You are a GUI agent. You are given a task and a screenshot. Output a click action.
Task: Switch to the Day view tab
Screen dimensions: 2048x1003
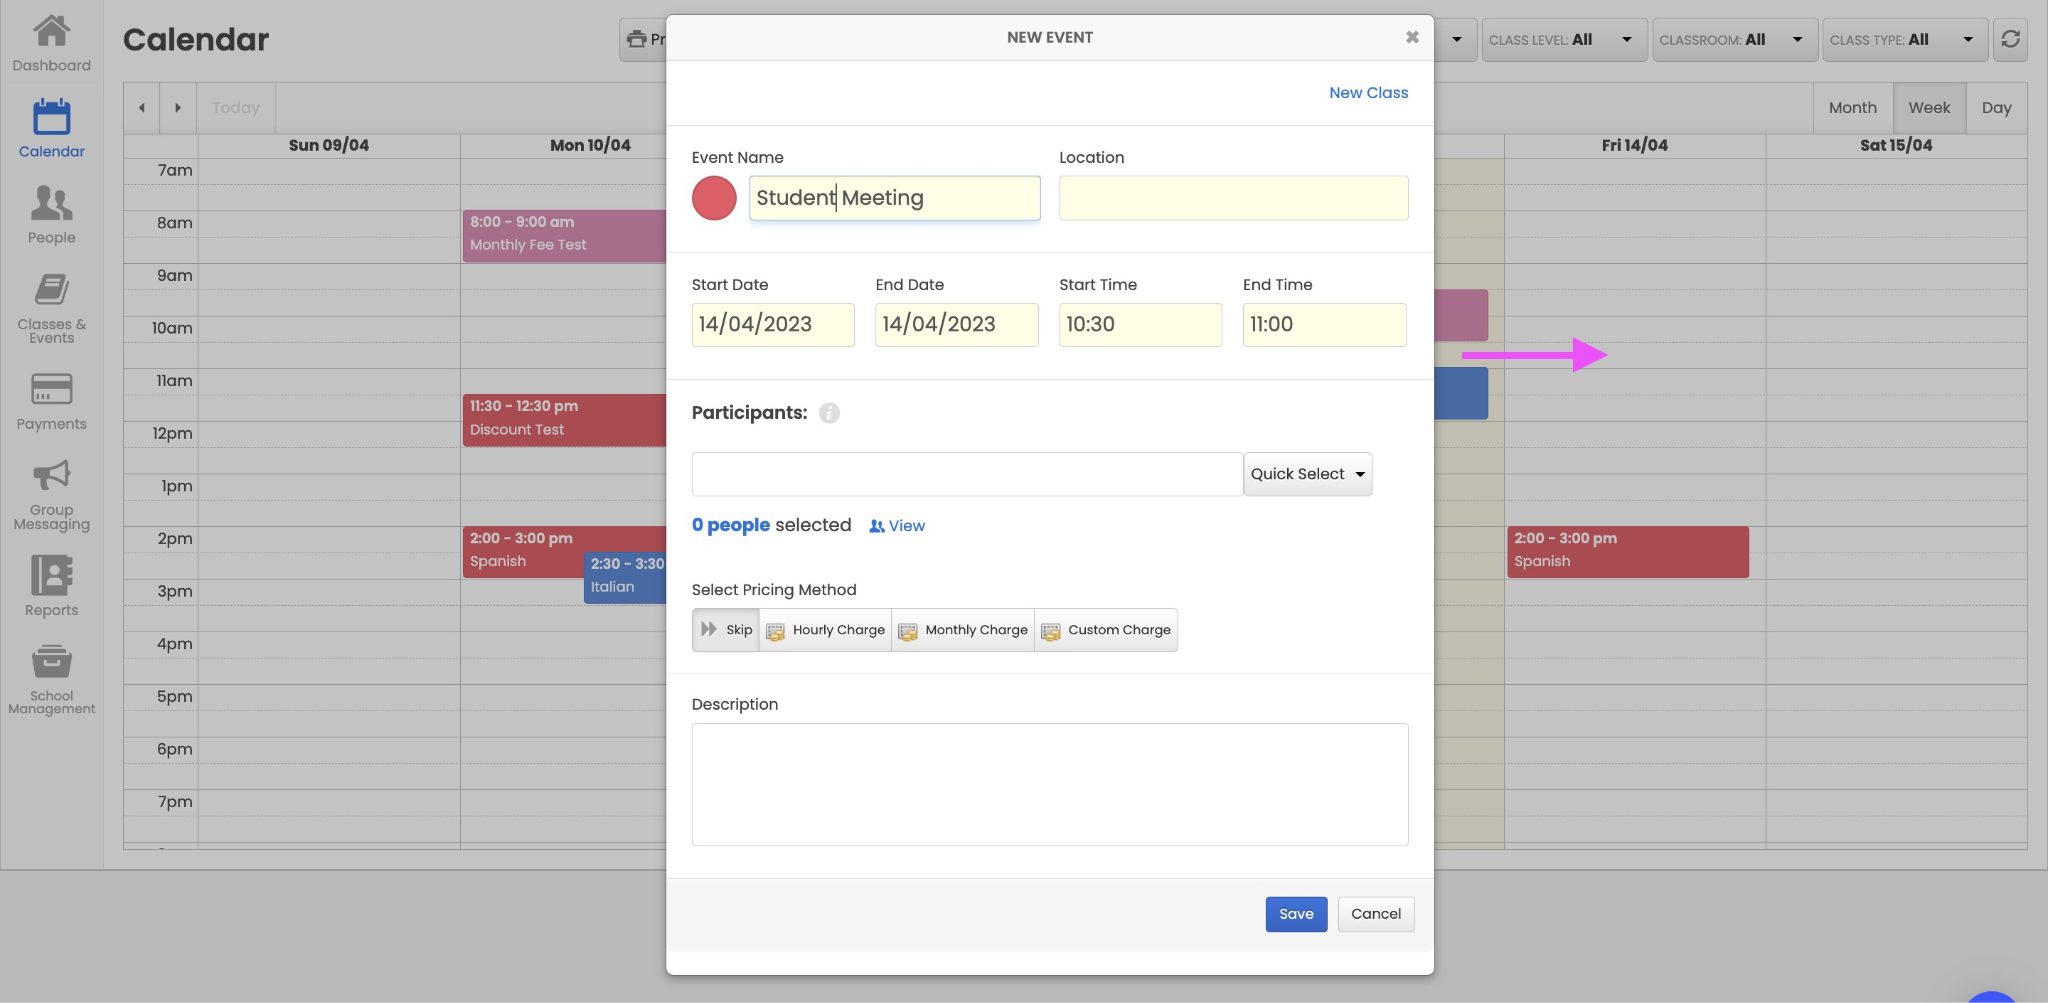pyautogui.click(x=1996, y=107)
